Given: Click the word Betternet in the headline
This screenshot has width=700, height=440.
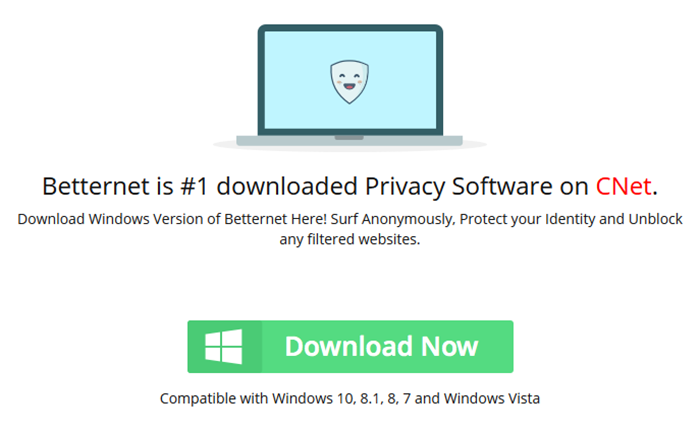Looking at the screenshot, I should [x=93, y=186].
